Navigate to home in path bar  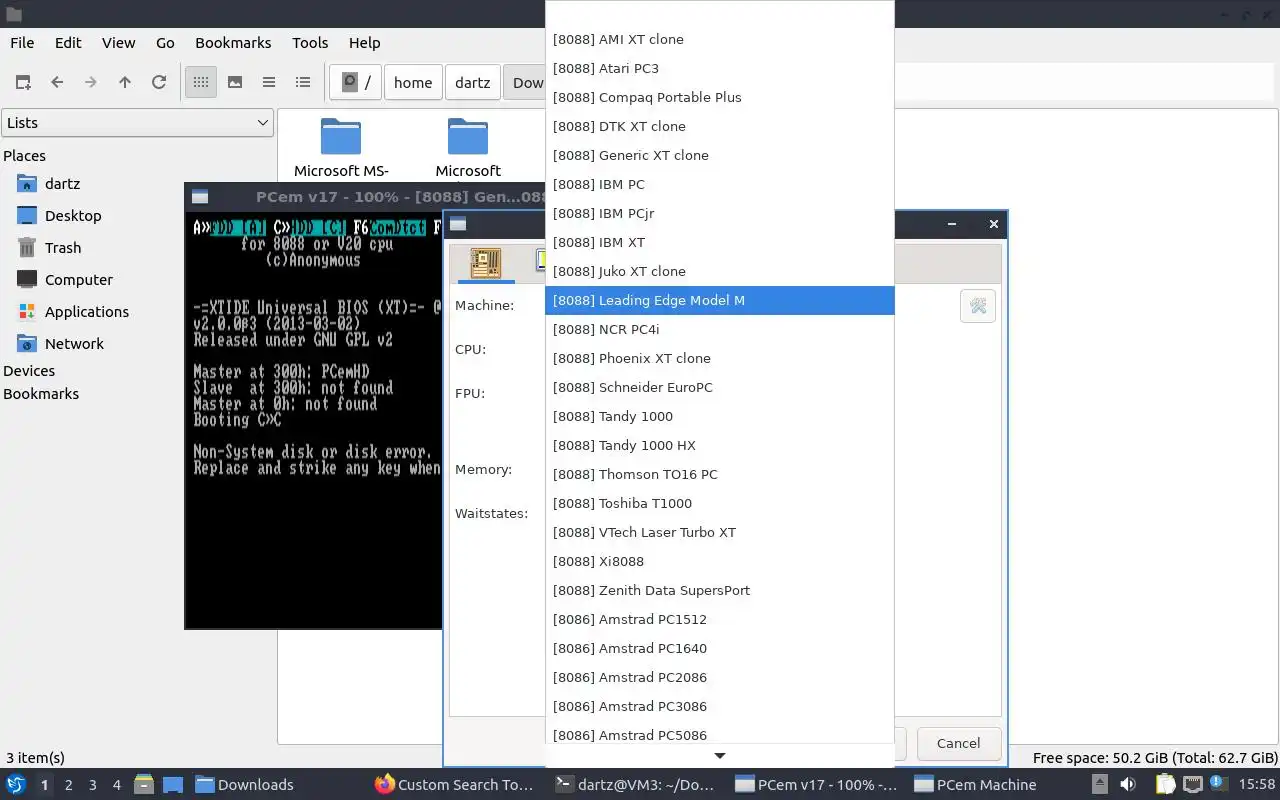(x=413, y=83)
